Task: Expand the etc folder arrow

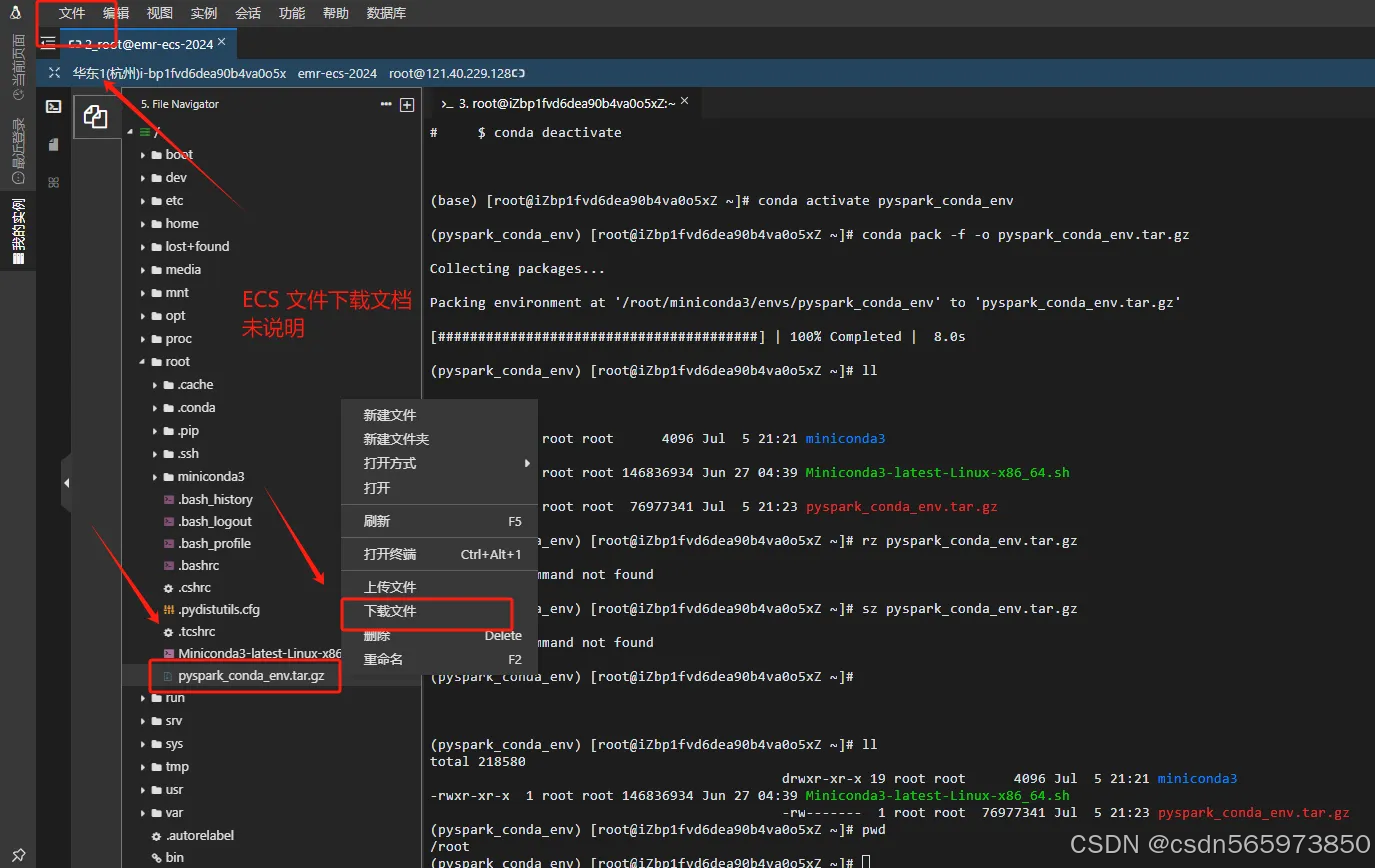Action: [x=143, y=201]
